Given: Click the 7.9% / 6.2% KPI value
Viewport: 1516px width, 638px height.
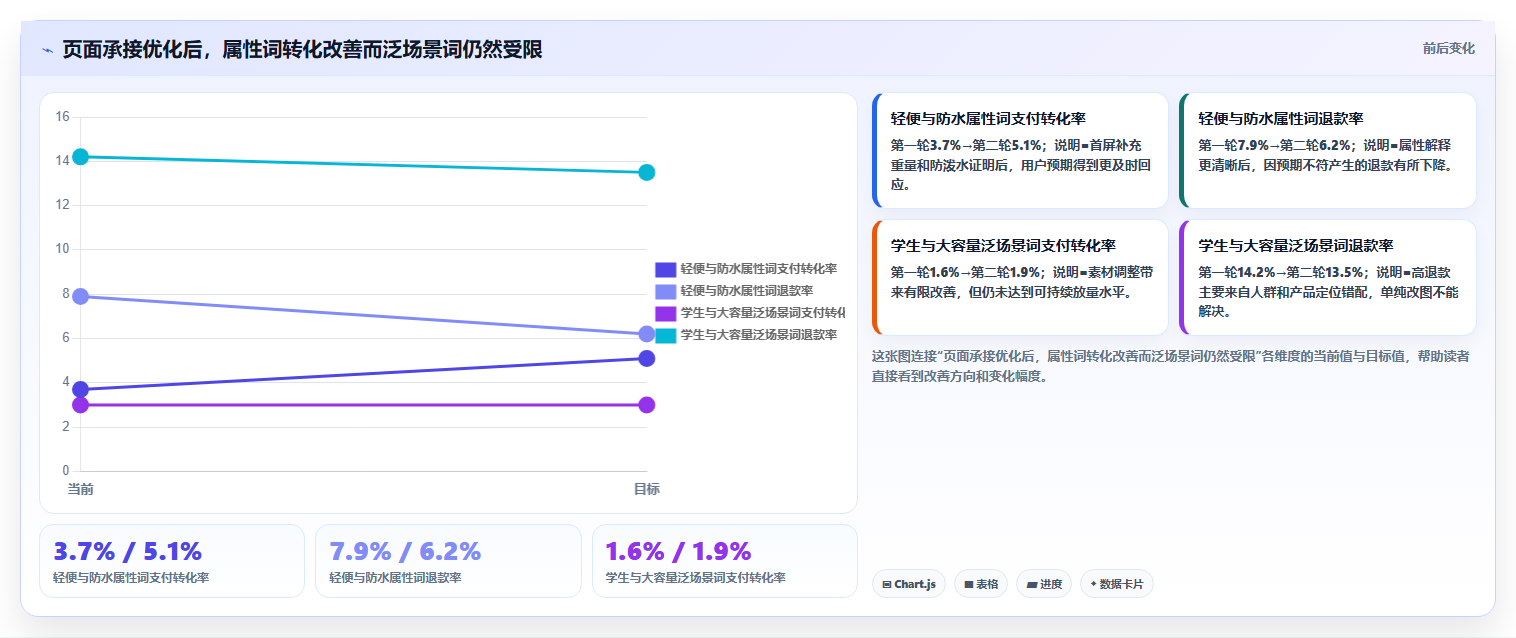Looking at the screenshot, I should [405, 551].
